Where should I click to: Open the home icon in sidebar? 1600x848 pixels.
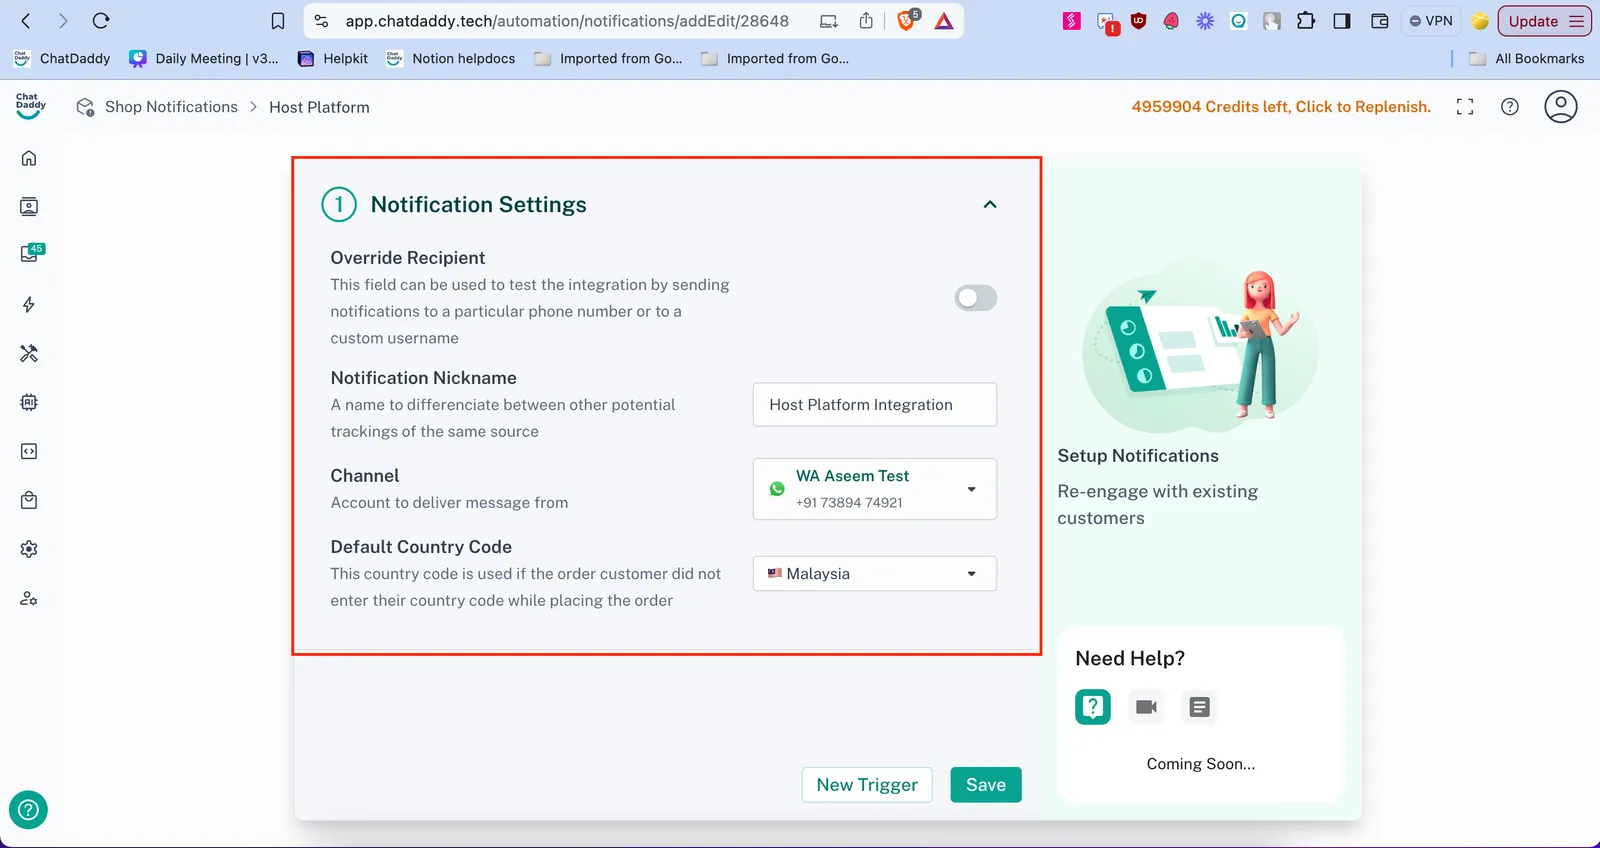coord(29,158)
